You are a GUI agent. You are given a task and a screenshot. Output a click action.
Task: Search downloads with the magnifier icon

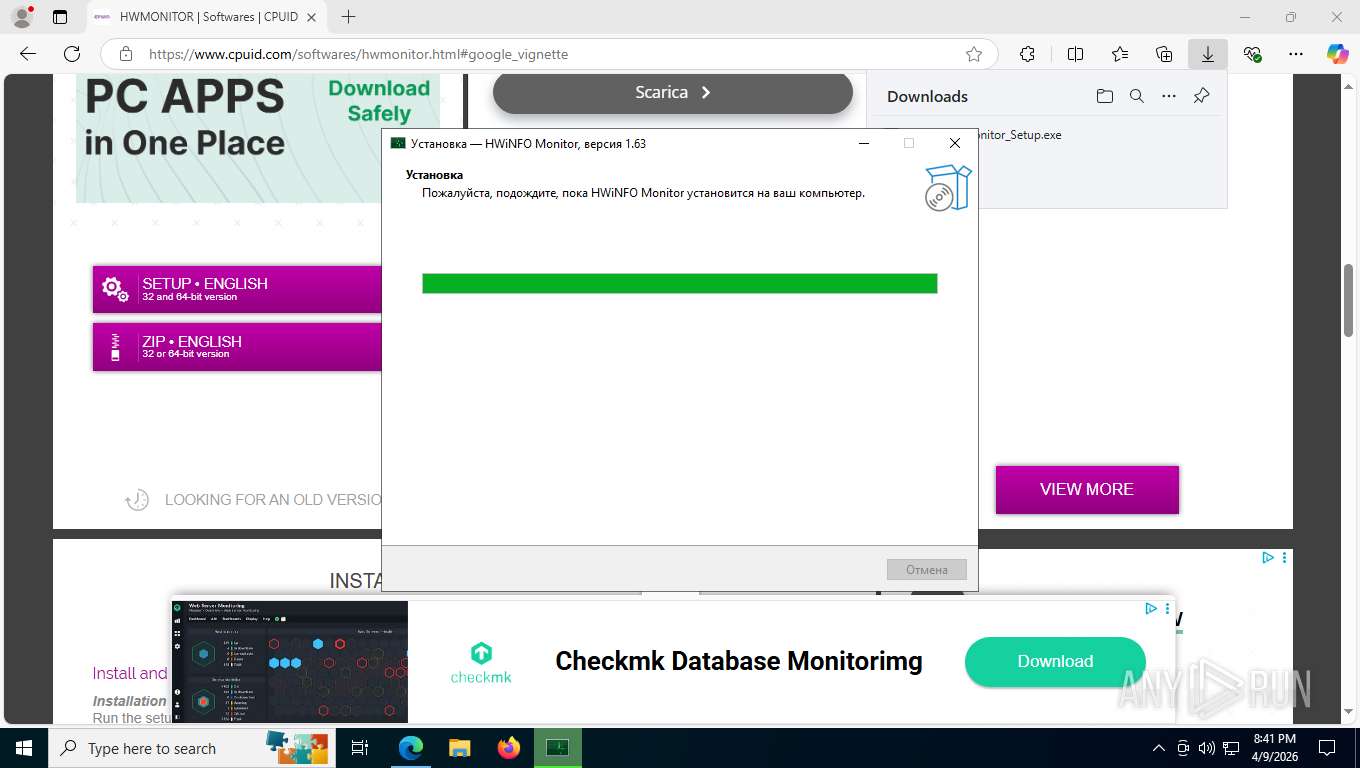coord(1137,96)
